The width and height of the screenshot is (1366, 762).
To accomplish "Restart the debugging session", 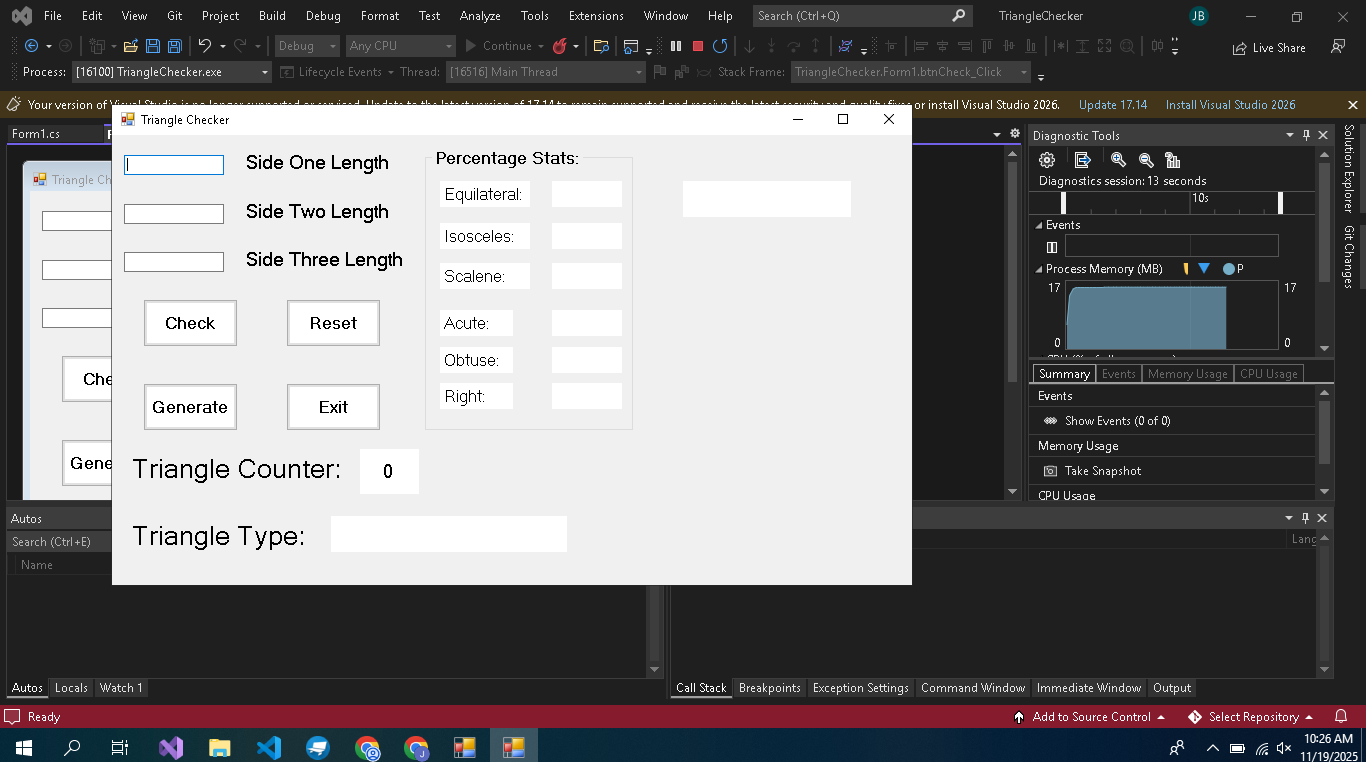I will coord(719,46).
